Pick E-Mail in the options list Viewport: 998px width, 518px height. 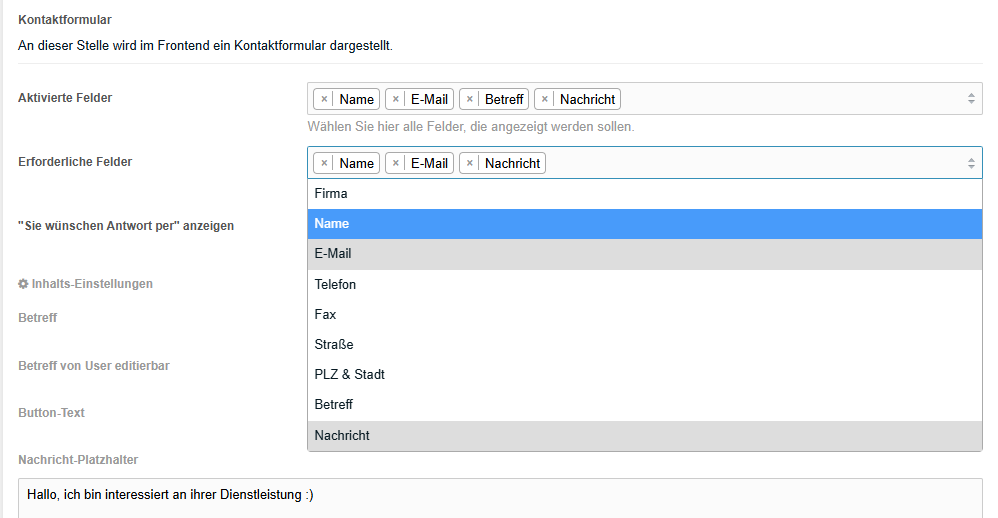click(x=645, y=254)
